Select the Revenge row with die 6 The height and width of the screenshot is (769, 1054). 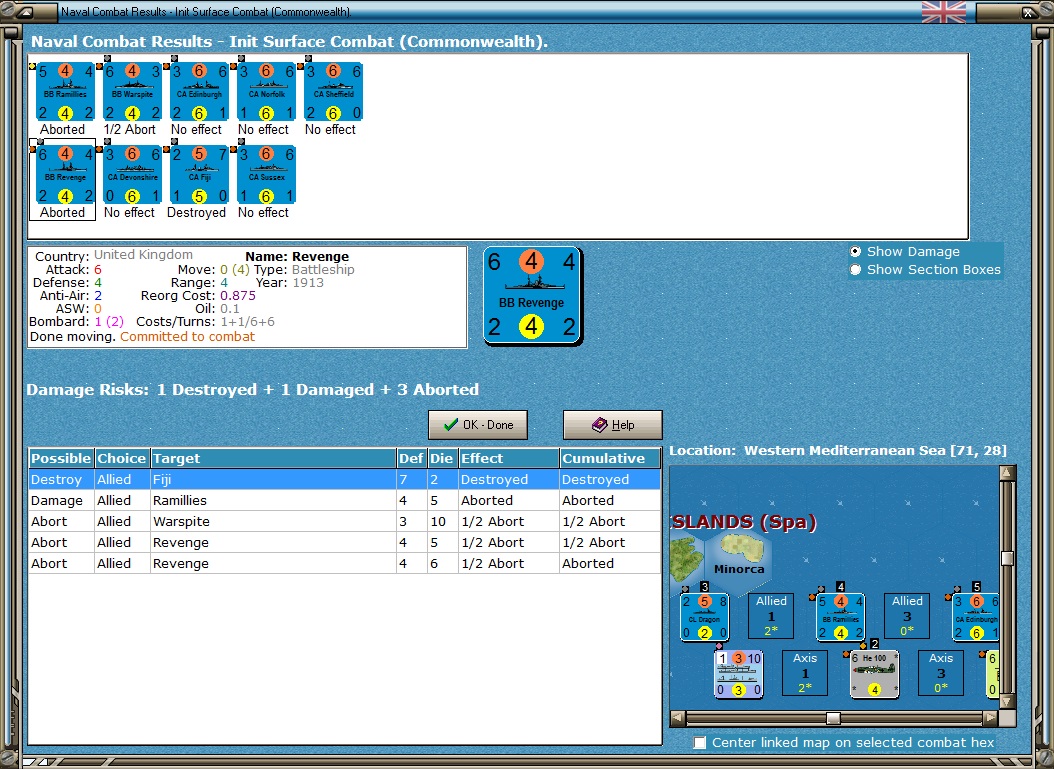(x=344, y=563)
